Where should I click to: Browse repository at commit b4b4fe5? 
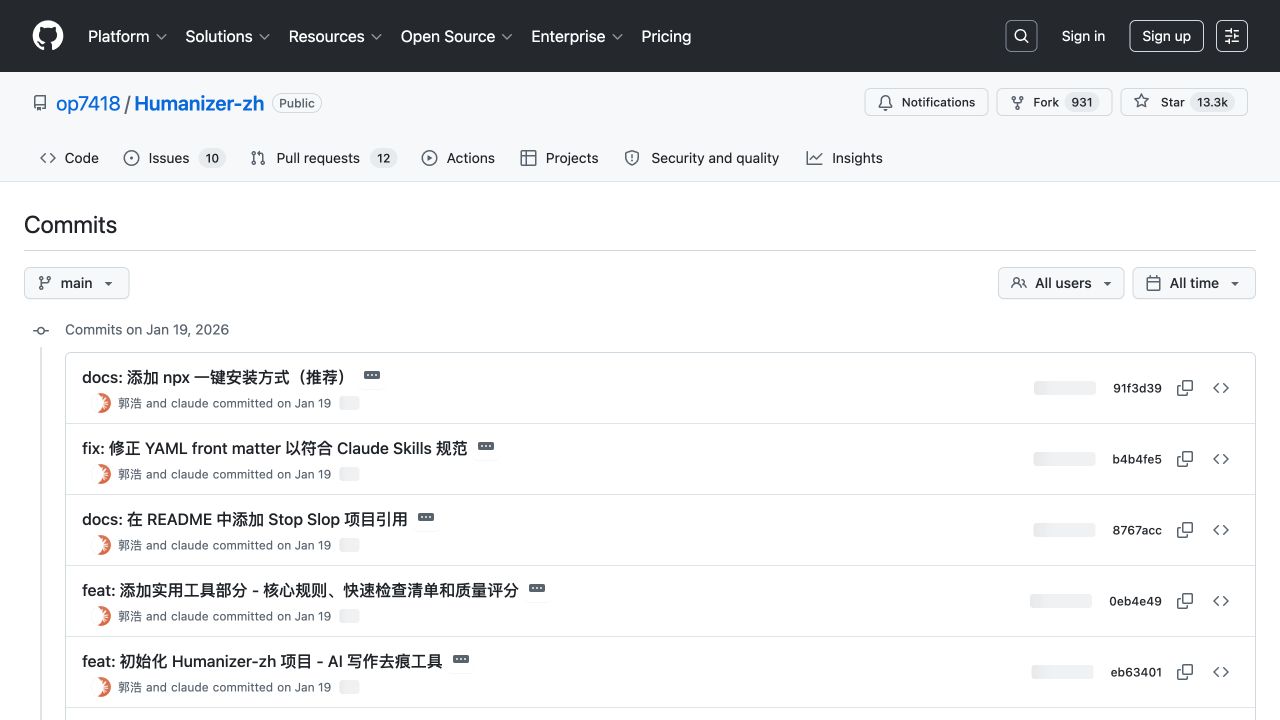pos(1221,459)
